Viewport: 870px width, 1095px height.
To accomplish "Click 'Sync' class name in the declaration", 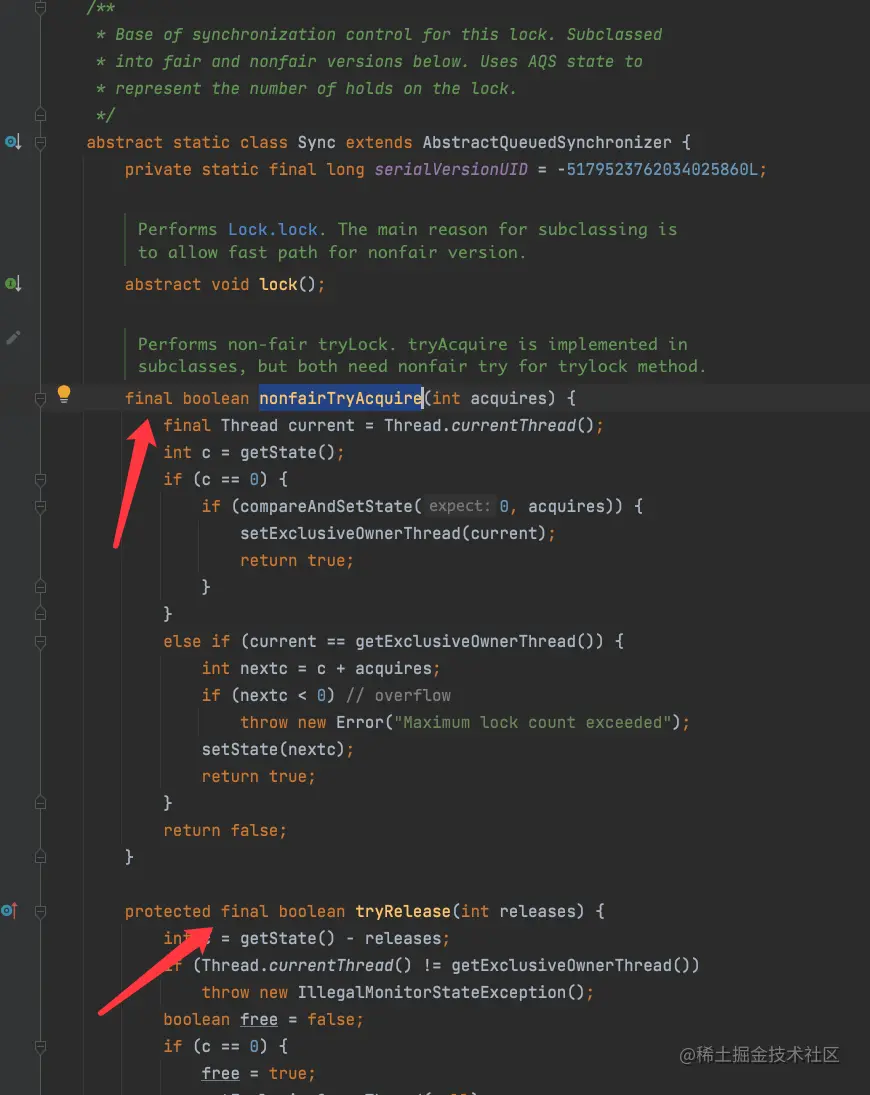I will (316, 142).
